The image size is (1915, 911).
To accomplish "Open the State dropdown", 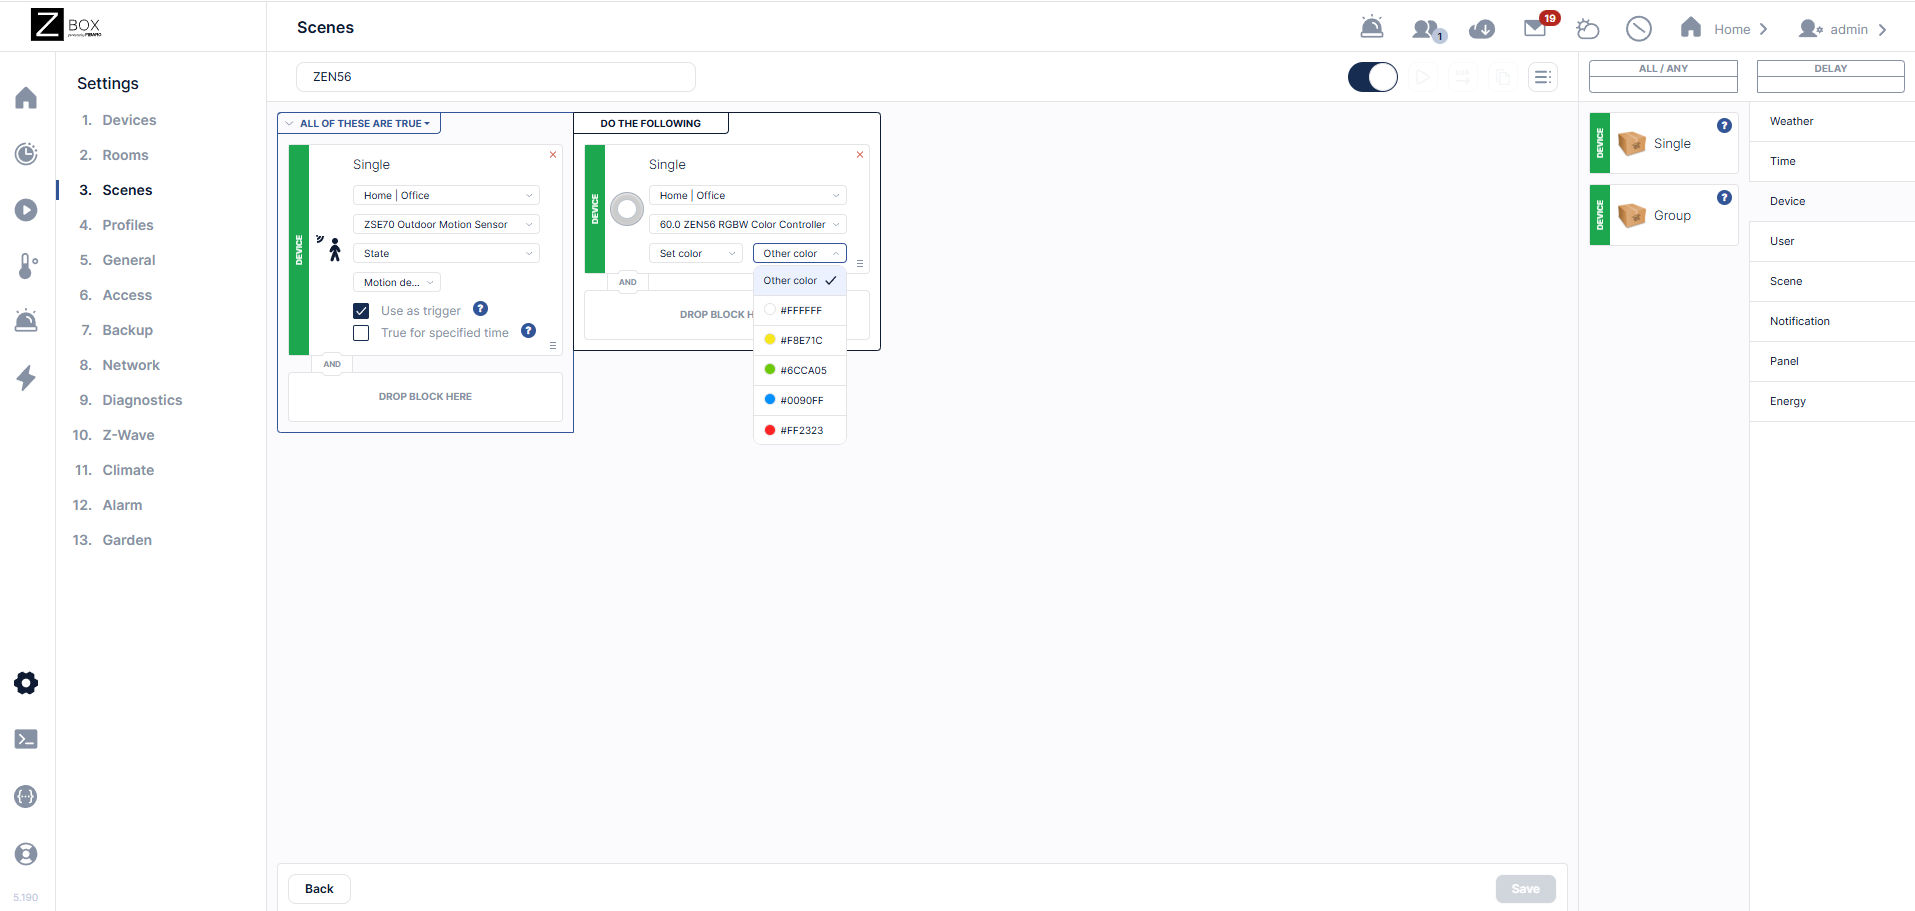I will [446, 254].
